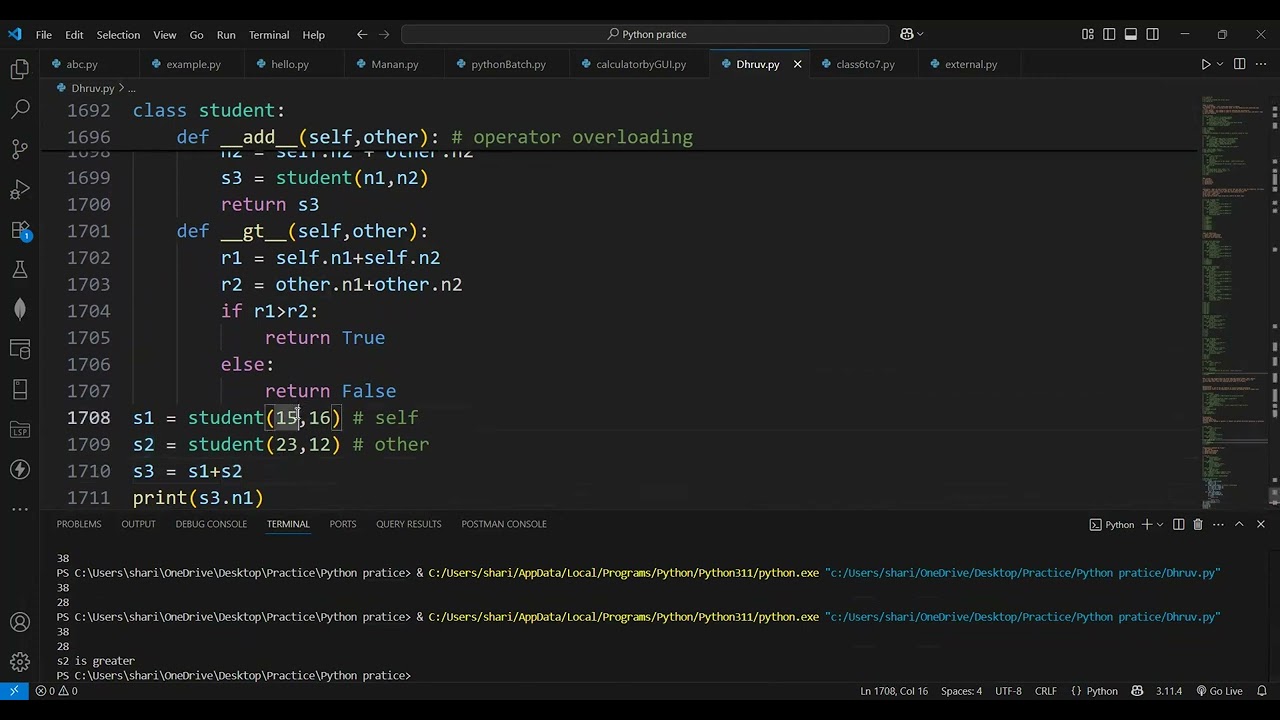Open the POSTMAN CONSOLE panel tab
Screen dimensions: 1280x720
point(504,524)
